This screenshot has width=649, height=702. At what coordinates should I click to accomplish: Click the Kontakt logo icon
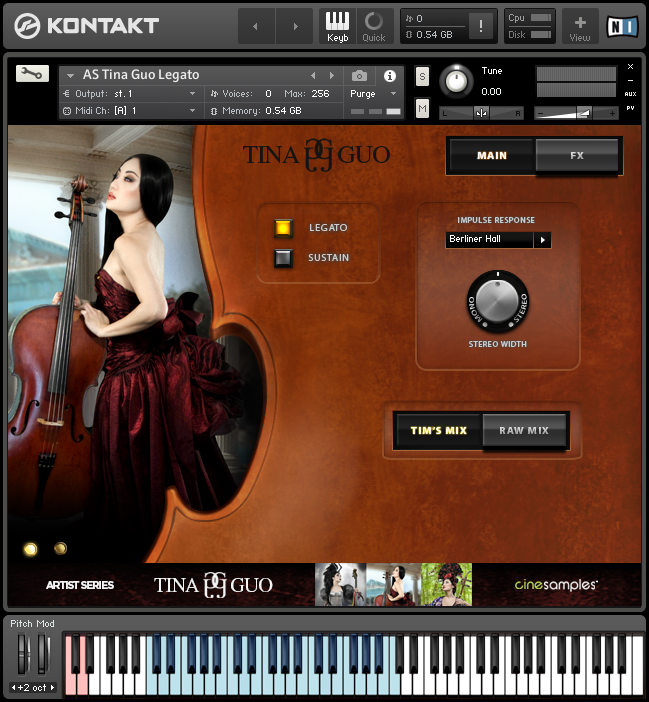tap(27, 26)
